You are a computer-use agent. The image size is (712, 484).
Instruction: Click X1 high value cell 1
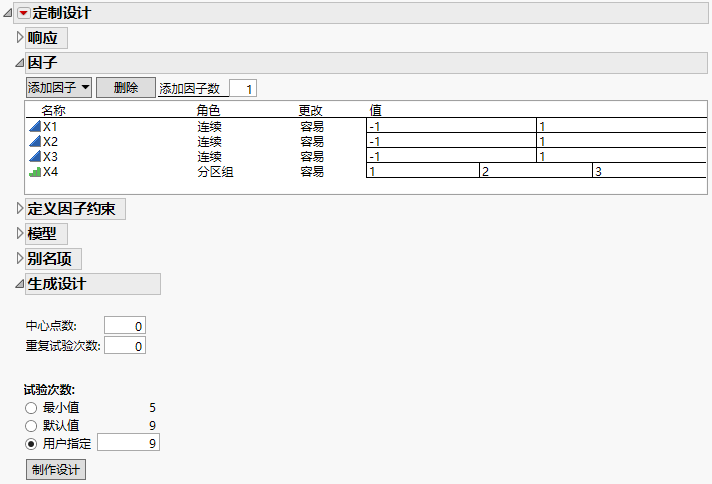621,126
